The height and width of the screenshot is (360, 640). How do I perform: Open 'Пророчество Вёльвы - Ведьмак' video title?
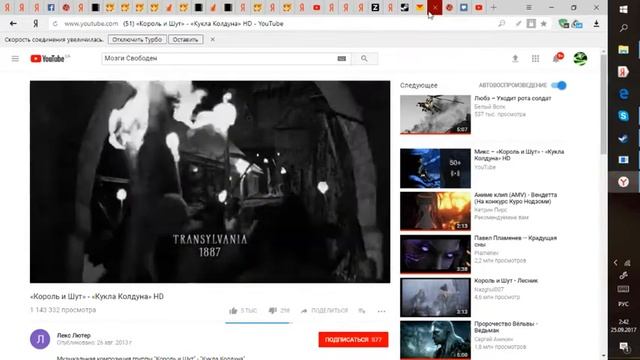click(x=506, y=327)
